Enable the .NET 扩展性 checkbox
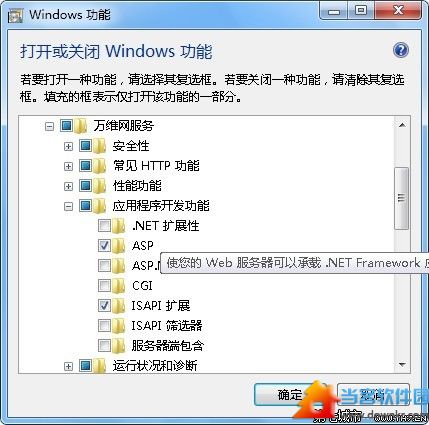429x425 pixels. tap(104, 226)
